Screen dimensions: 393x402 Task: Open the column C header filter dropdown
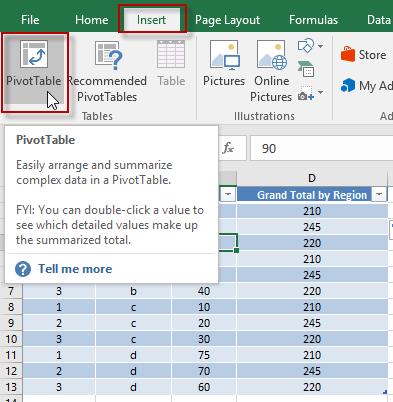pyautogui.click(x=228, y=194)
